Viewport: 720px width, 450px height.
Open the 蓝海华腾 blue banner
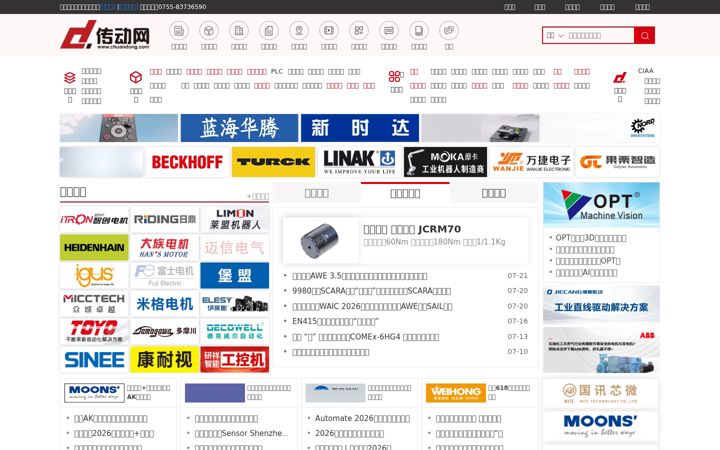239,128
